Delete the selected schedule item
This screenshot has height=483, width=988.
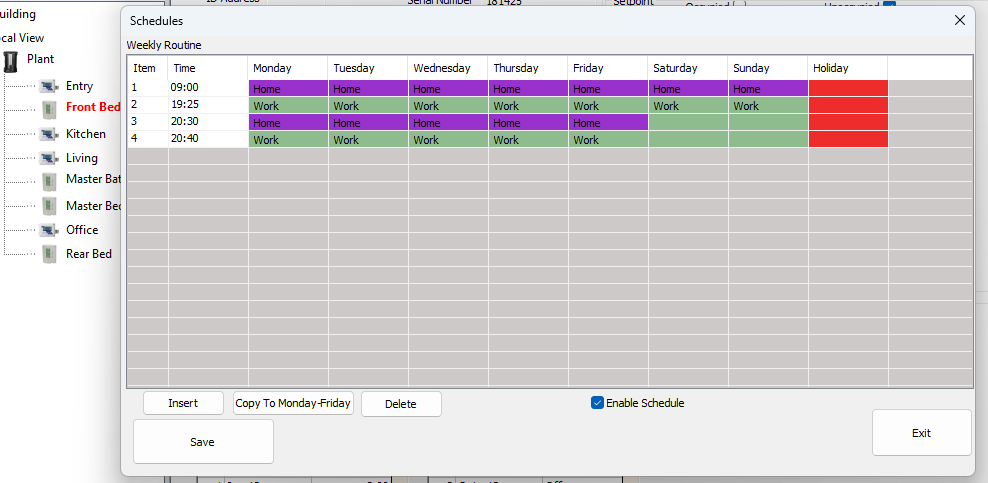[400, 404]
